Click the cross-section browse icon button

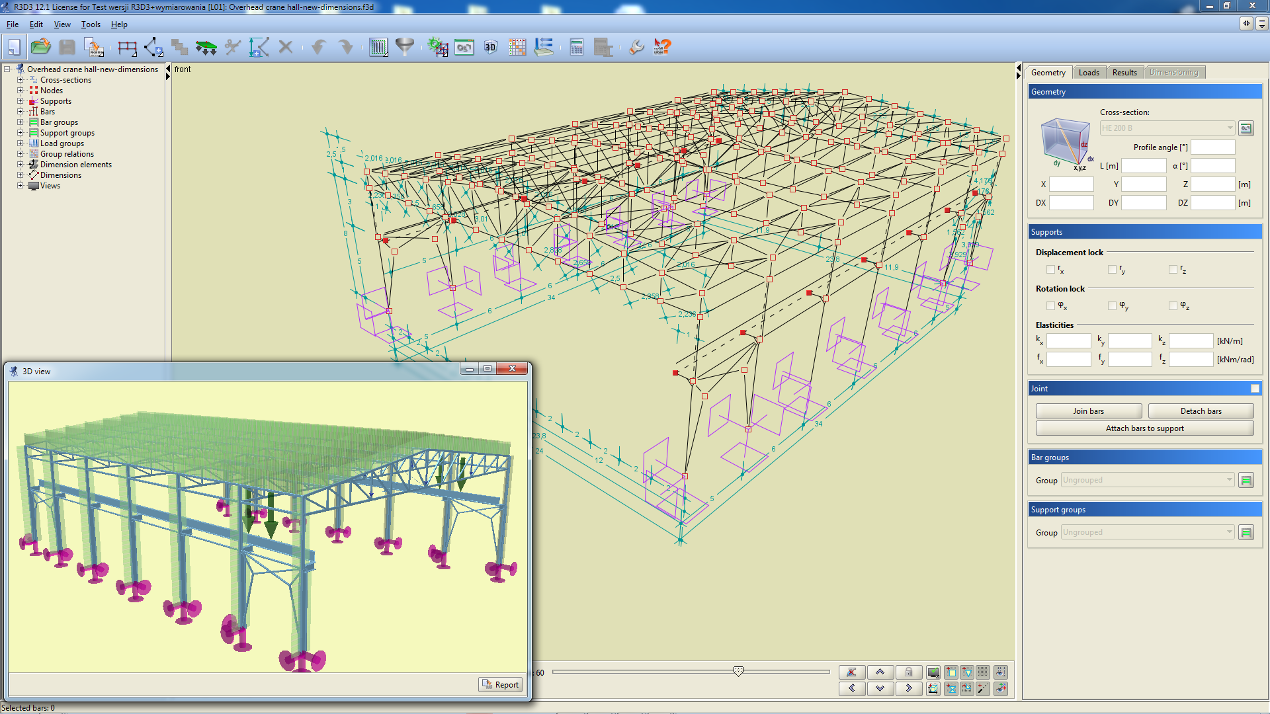coord(1246,128)
